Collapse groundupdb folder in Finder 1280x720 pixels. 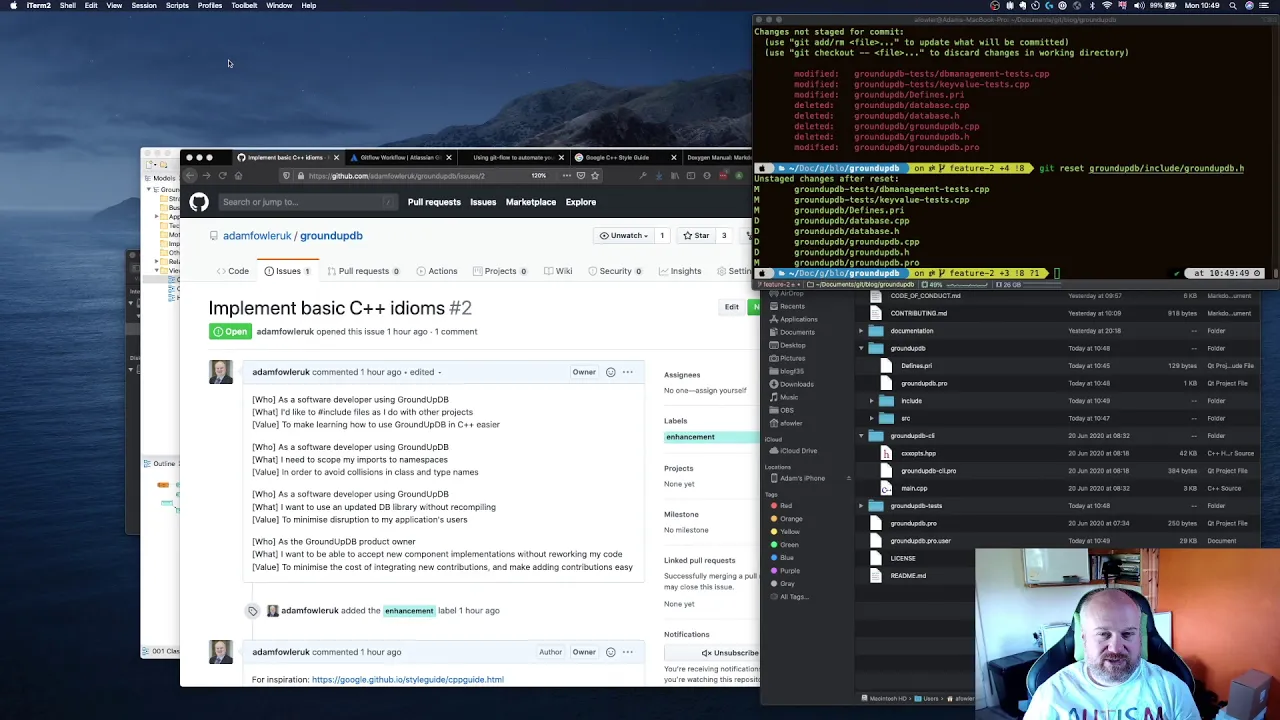click(x=862, y=348)
